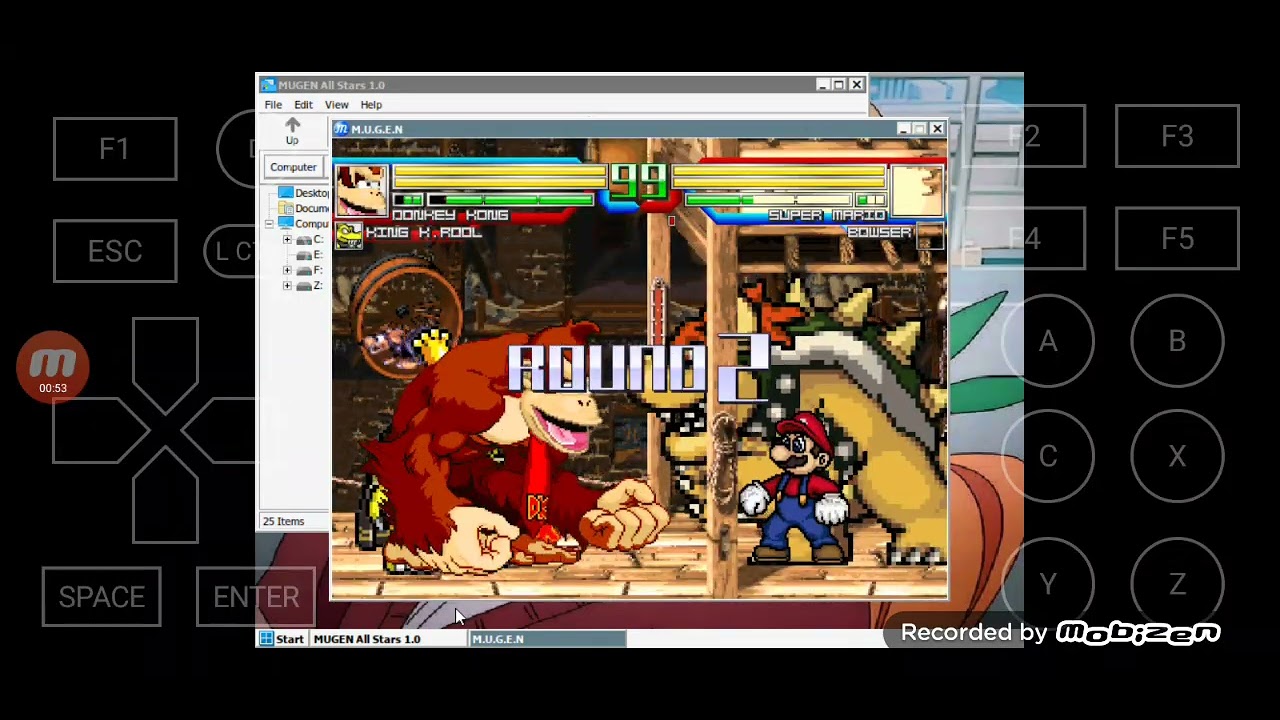Image resolution: width=1280 pixels, height=720 pixels.
Task: Tap the round Y gamepad button
Action: pyautogui.click(x=1047, y=584)
